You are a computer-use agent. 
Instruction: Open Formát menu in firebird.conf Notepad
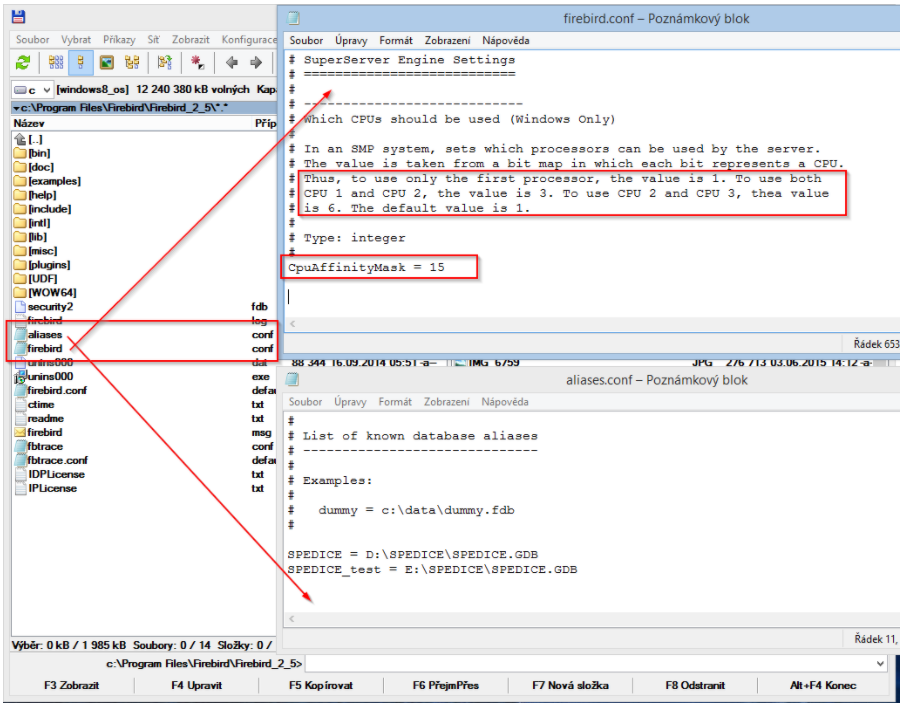point(396,41)
